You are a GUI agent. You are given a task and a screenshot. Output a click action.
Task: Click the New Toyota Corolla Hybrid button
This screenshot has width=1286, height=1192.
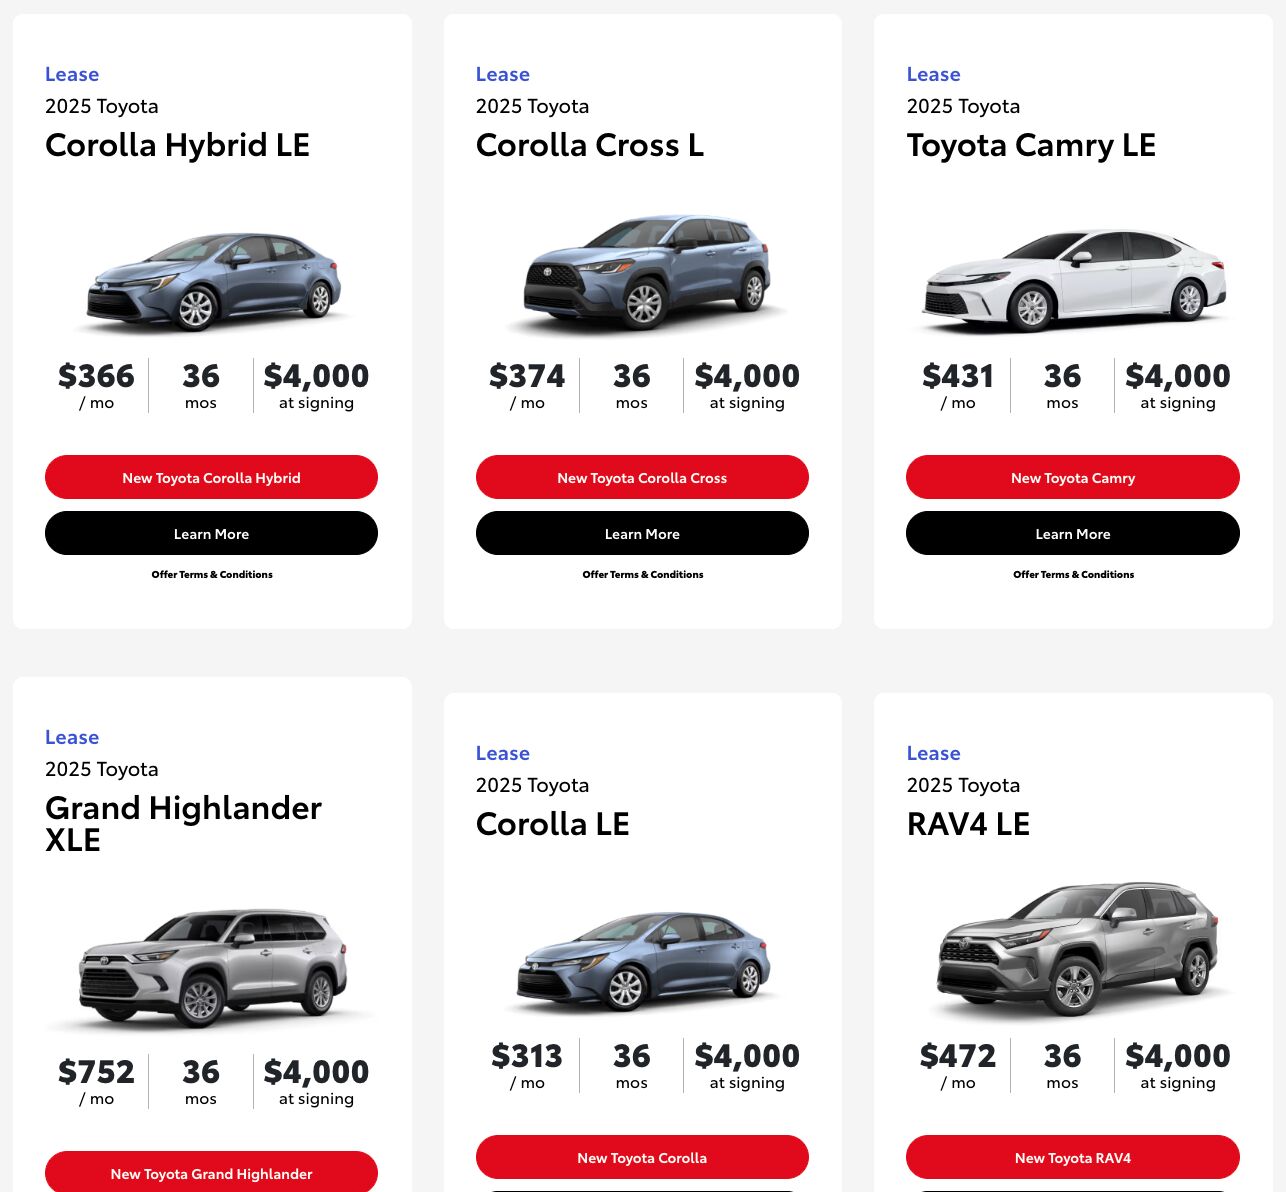click(211, 477)
